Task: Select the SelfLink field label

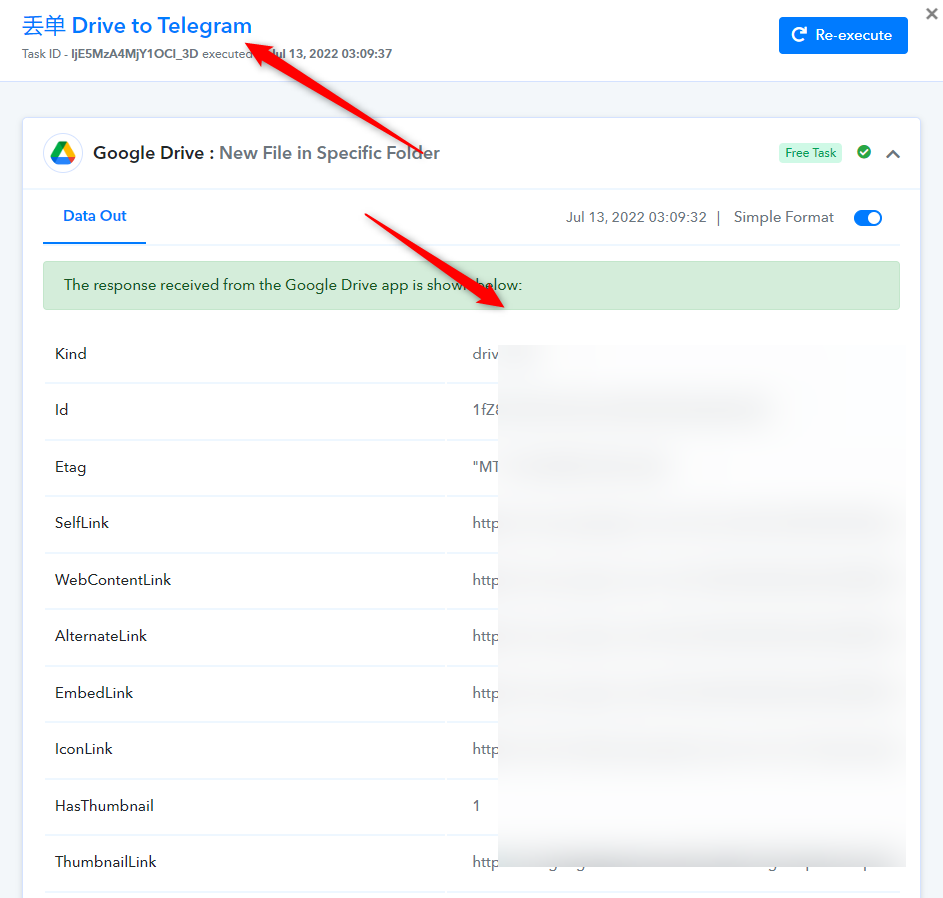Action: (82, 523)
